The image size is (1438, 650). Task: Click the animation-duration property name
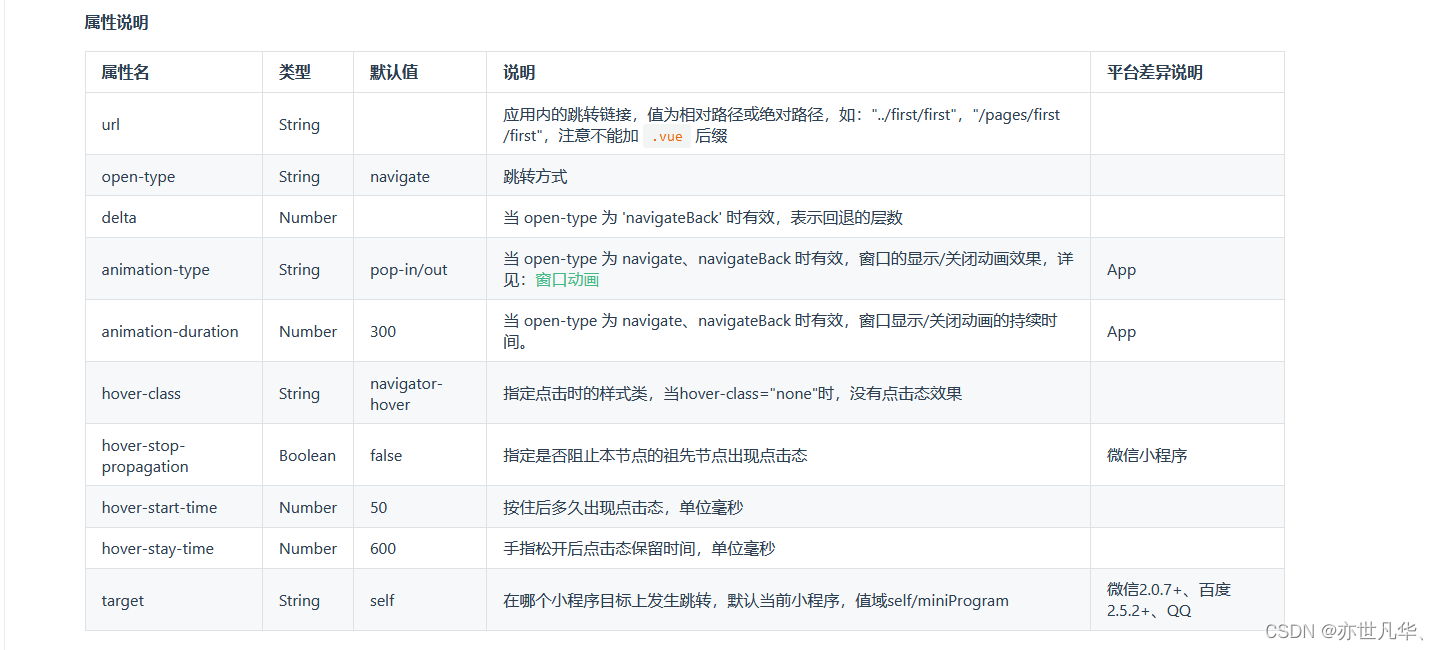[x=170, y=332]
